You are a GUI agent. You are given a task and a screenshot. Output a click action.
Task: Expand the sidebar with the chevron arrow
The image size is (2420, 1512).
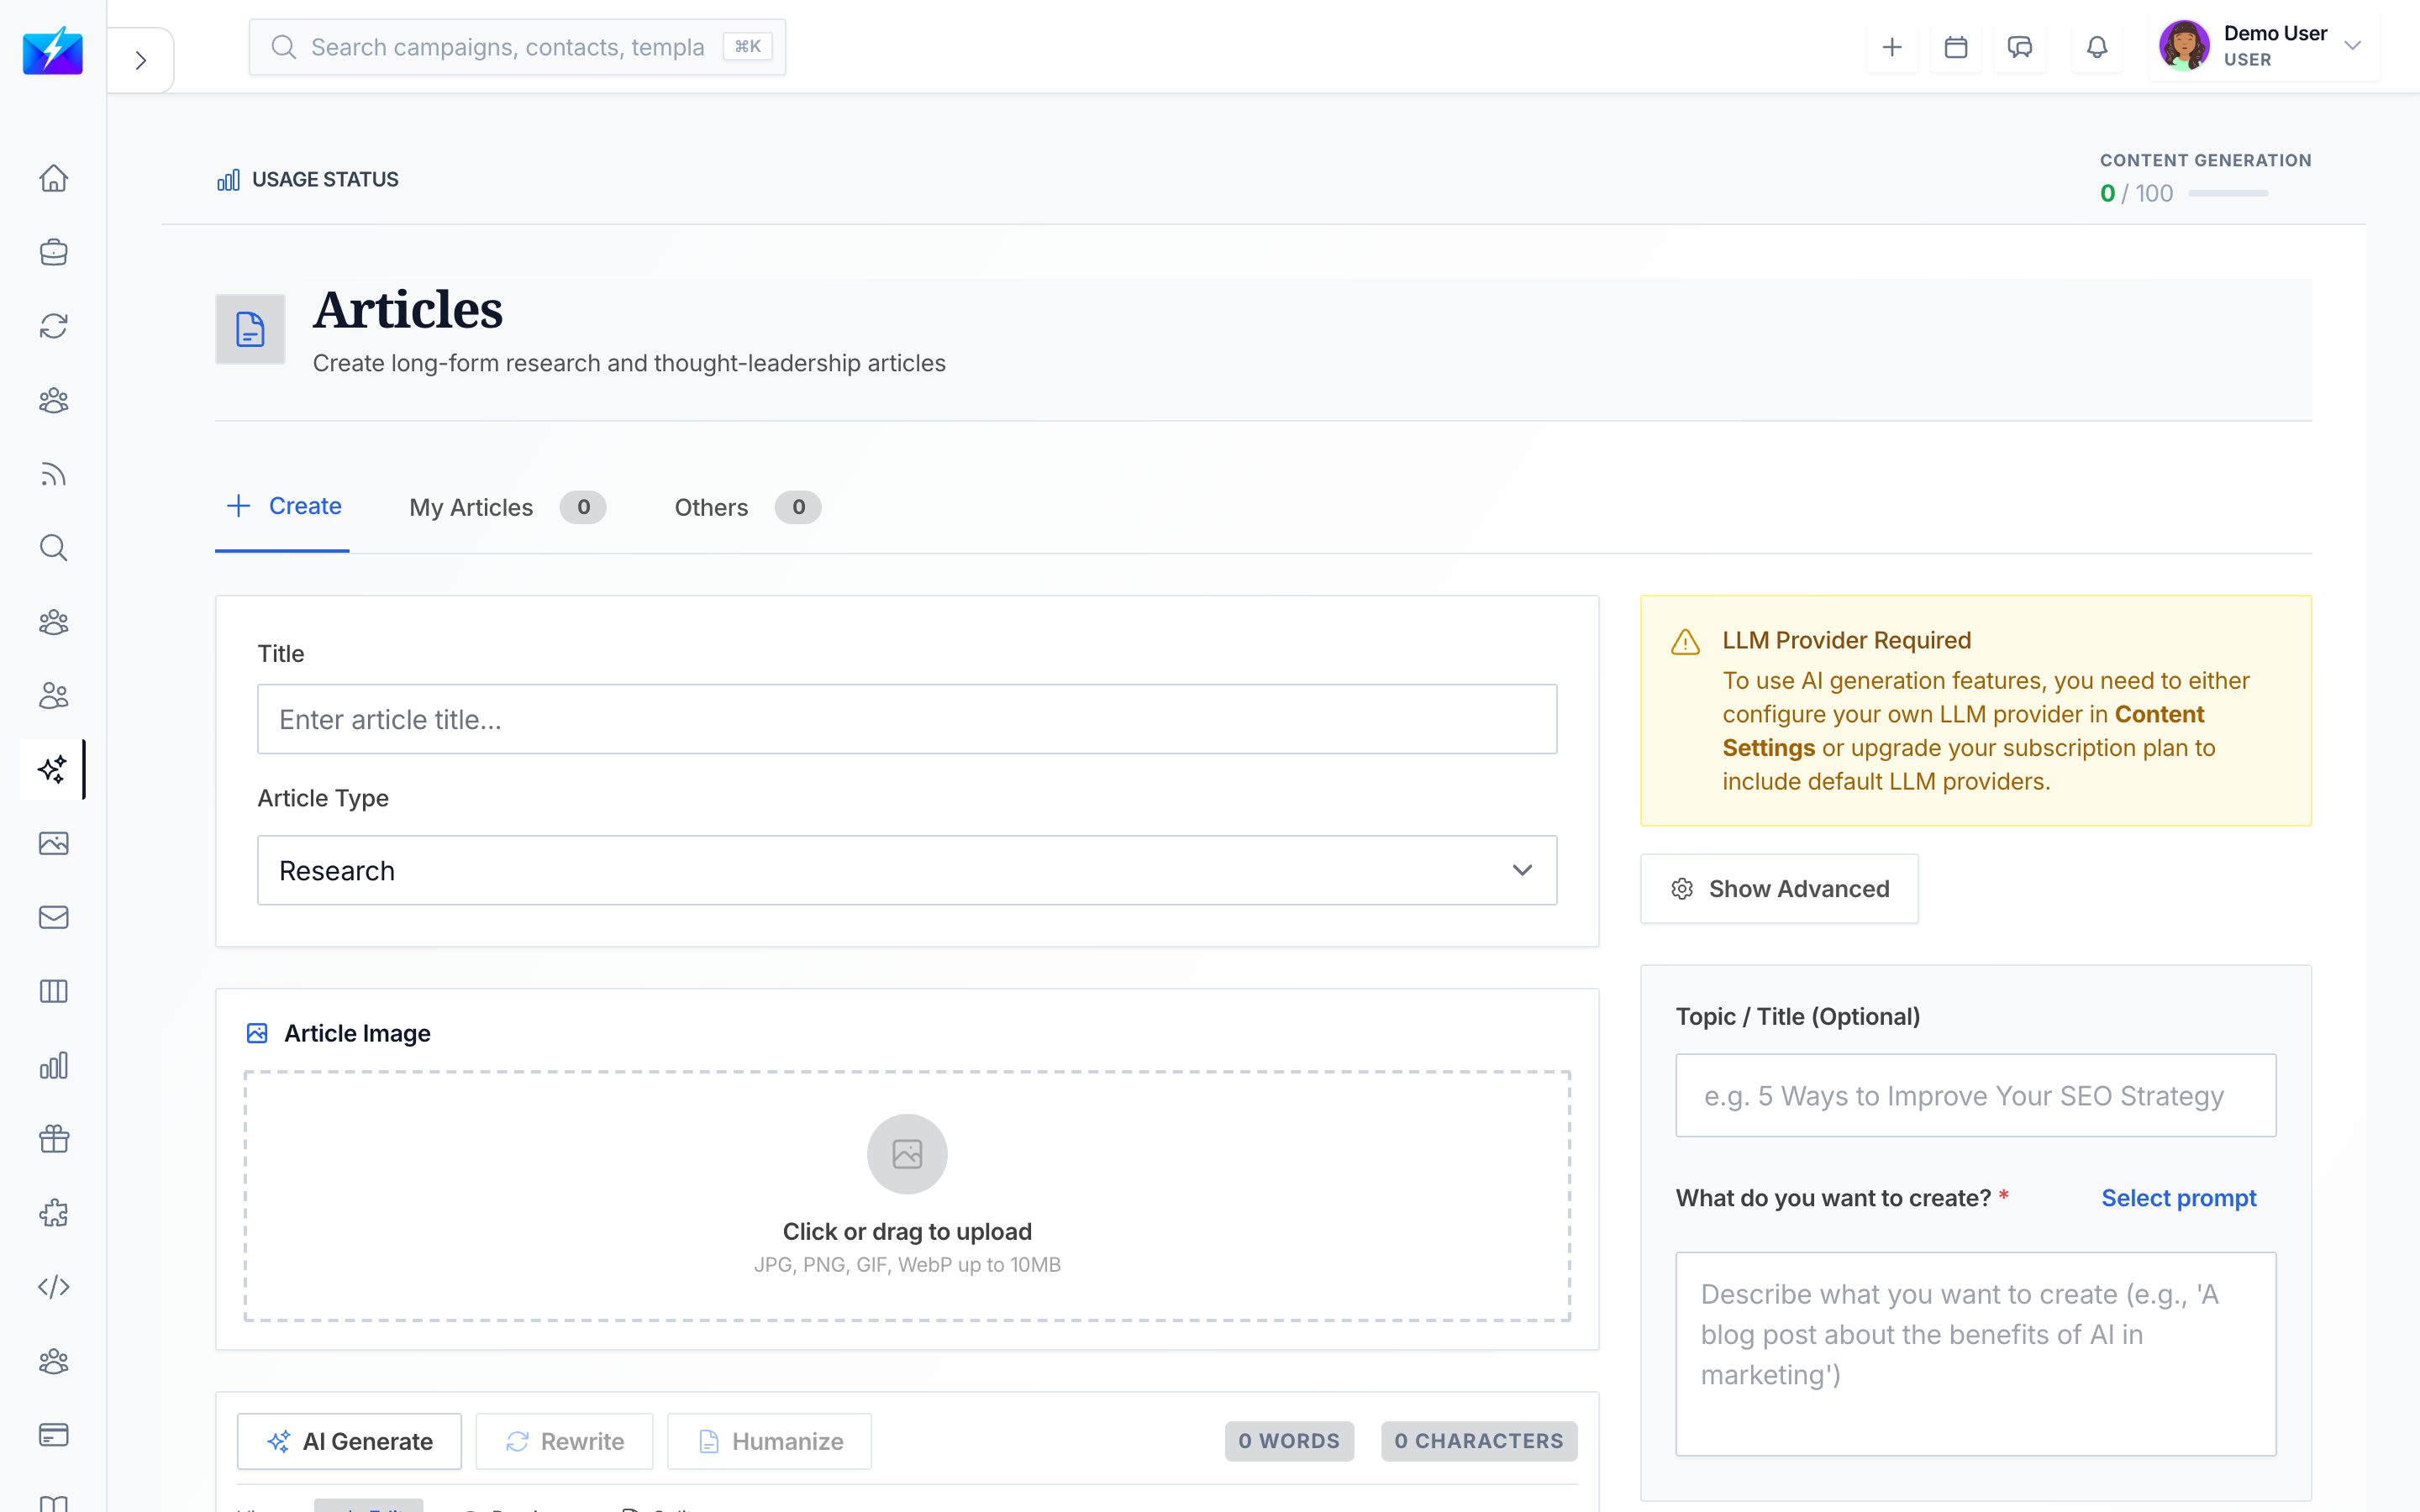coord(141,60)
